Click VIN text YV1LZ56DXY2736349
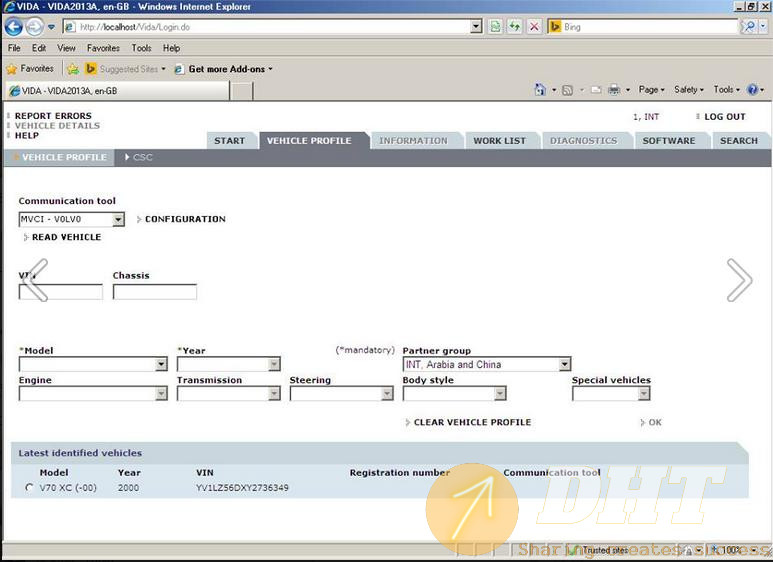The height and width of the screenshot is (562, 773). 242,488
